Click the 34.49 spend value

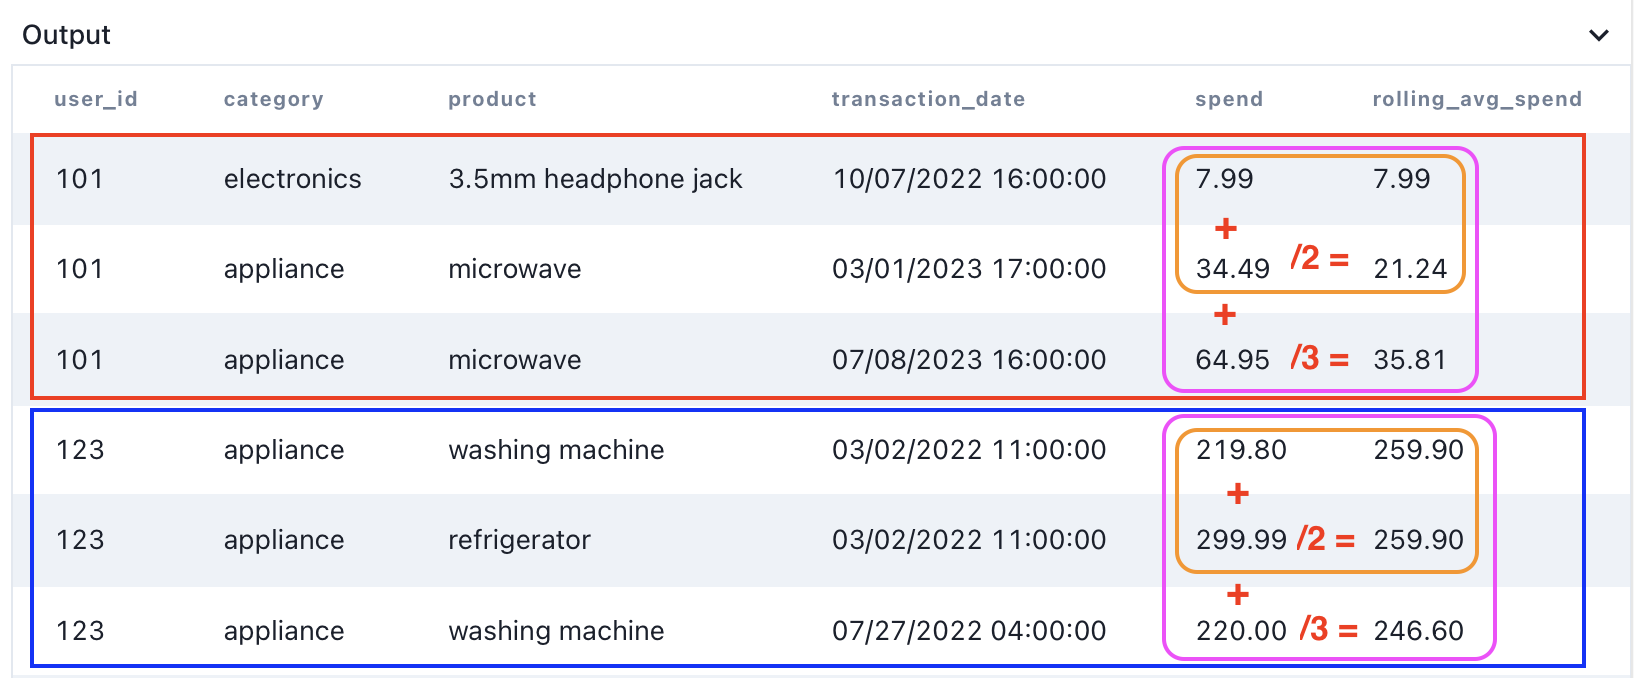click(x=1232, y=269)
